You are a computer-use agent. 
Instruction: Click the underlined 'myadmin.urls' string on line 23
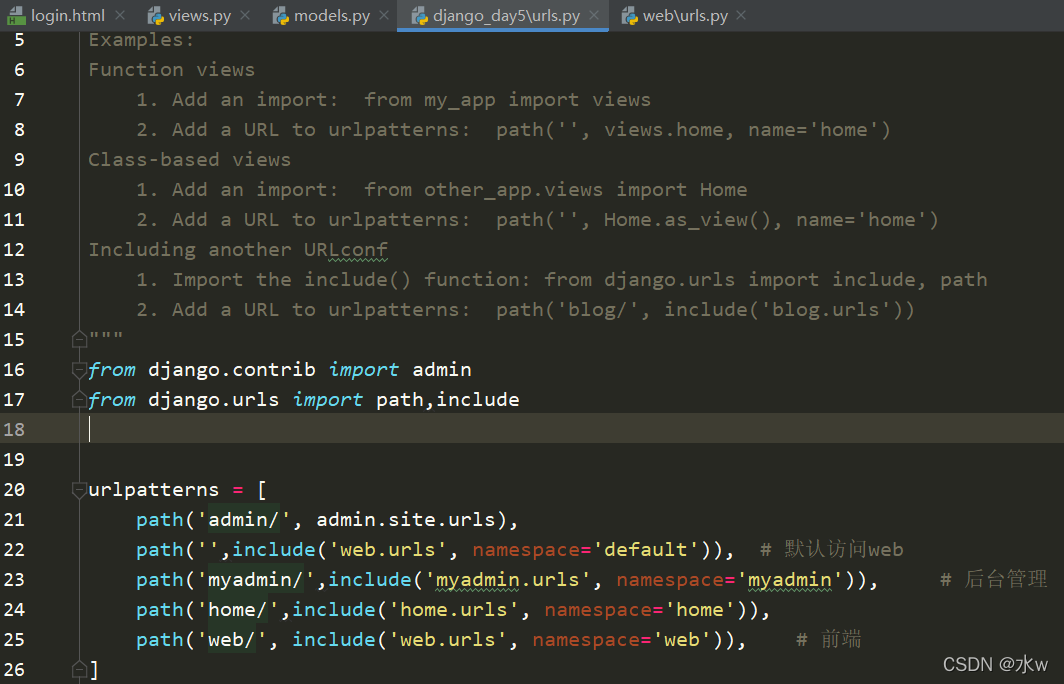coord(508,579)
